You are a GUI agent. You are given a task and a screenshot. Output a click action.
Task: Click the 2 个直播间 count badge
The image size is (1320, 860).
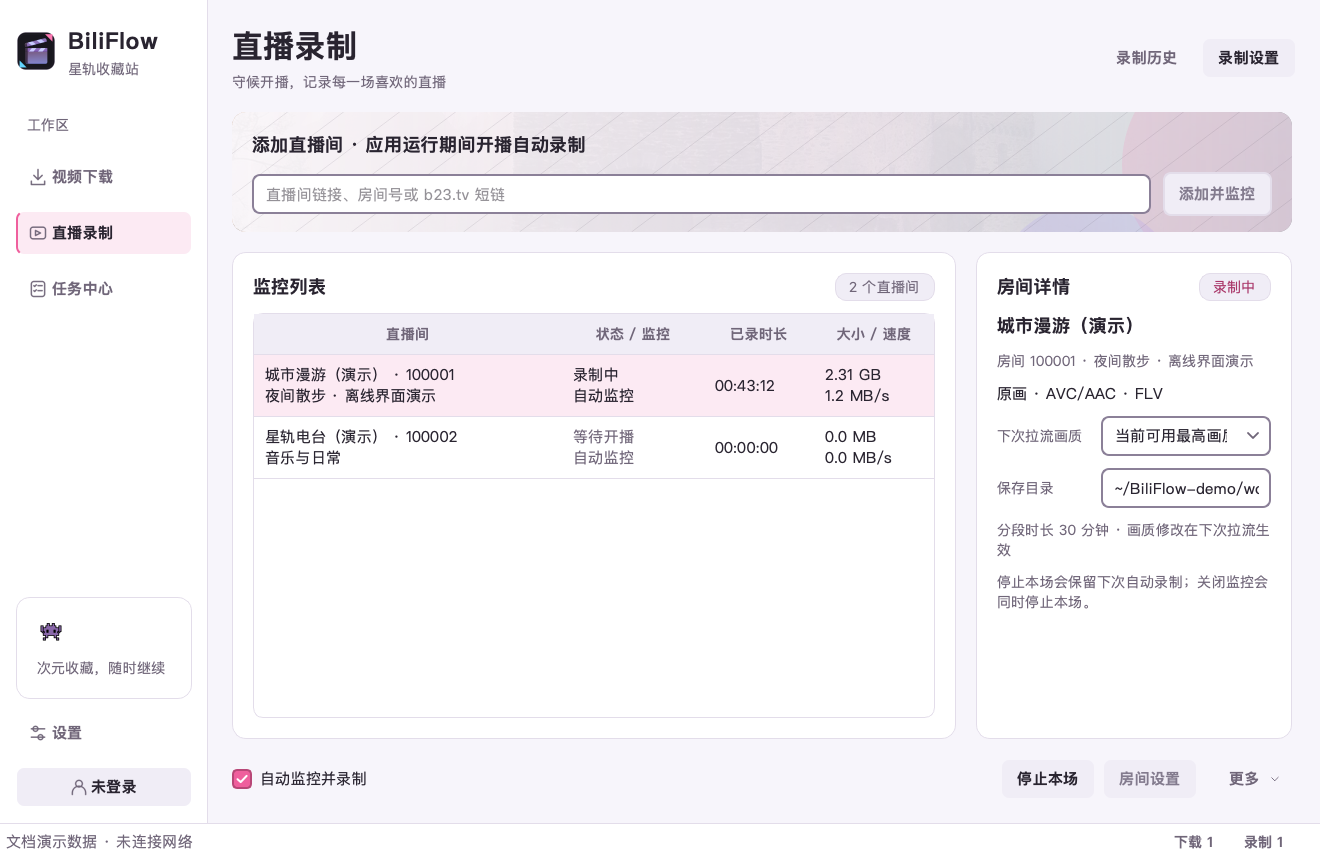(x=884, y=287)
